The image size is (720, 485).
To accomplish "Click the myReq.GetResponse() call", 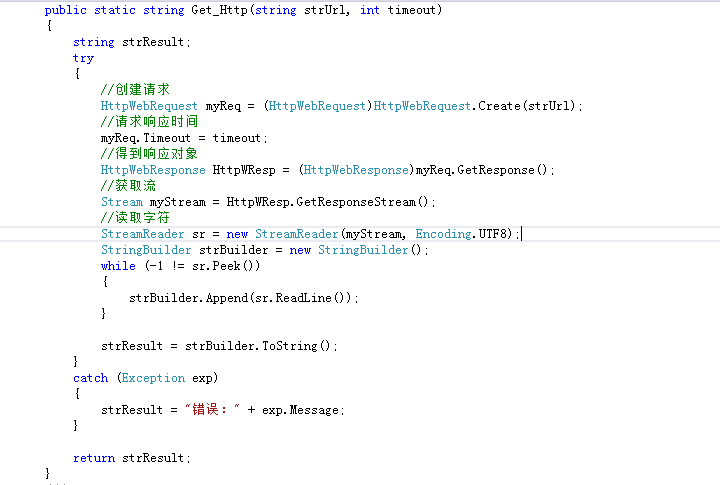I will (482, 170).
